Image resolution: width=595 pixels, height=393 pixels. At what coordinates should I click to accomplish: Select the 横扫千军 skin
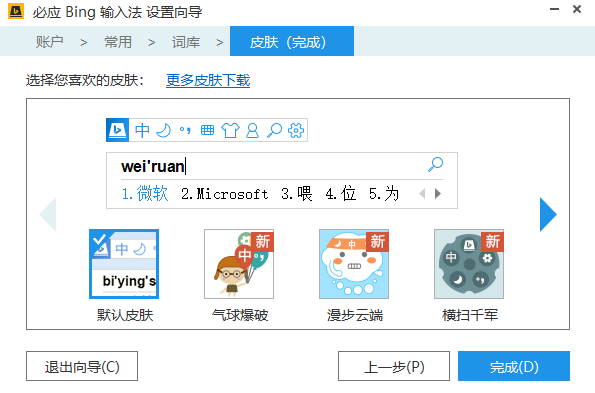[x=469, y=264]
